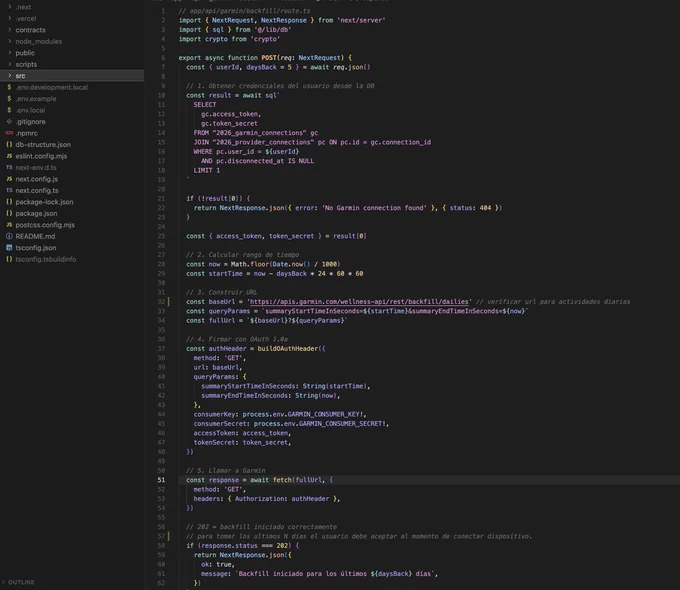Open next-env.d.ts in the explorer
Viewport: 680px width, 590px height.
36,167
